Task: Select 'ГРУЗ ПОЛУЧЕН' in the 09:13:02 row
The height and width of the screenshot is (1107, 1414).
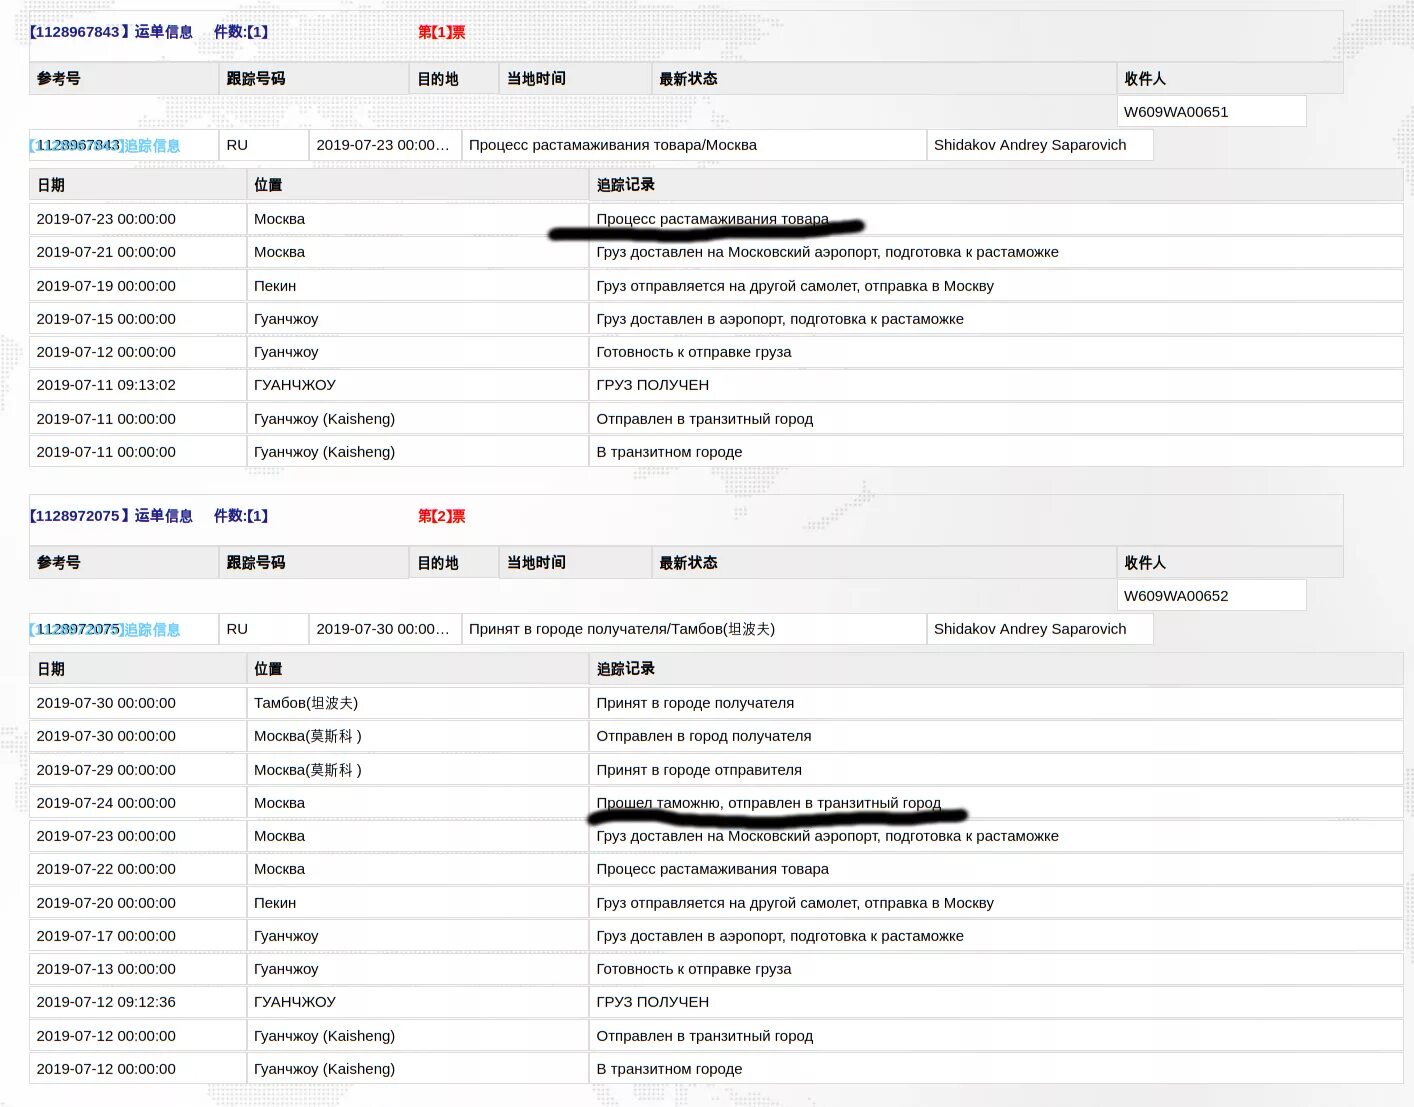Action: (996, 385)
